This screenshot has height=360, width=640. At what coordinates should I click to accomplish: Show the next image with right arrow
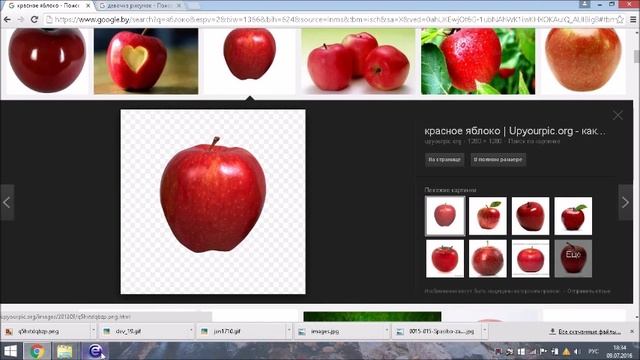tap(625, 202)
